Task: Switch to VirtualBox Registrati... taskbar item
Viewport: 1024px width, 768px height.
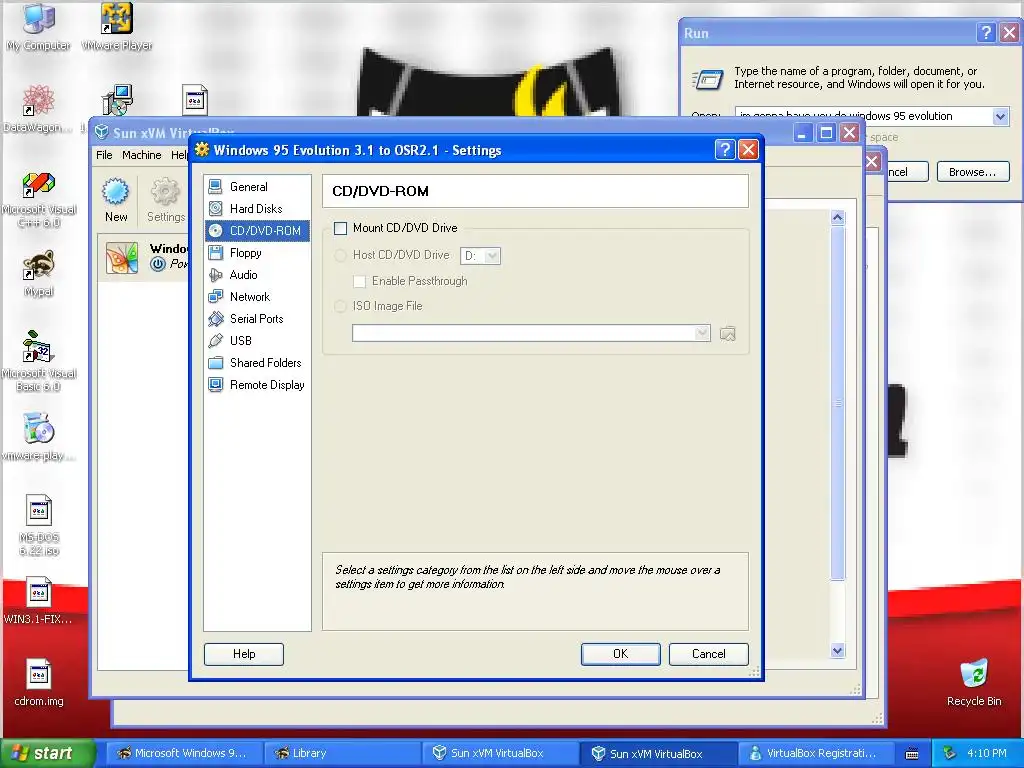Action: pos(816,754)
